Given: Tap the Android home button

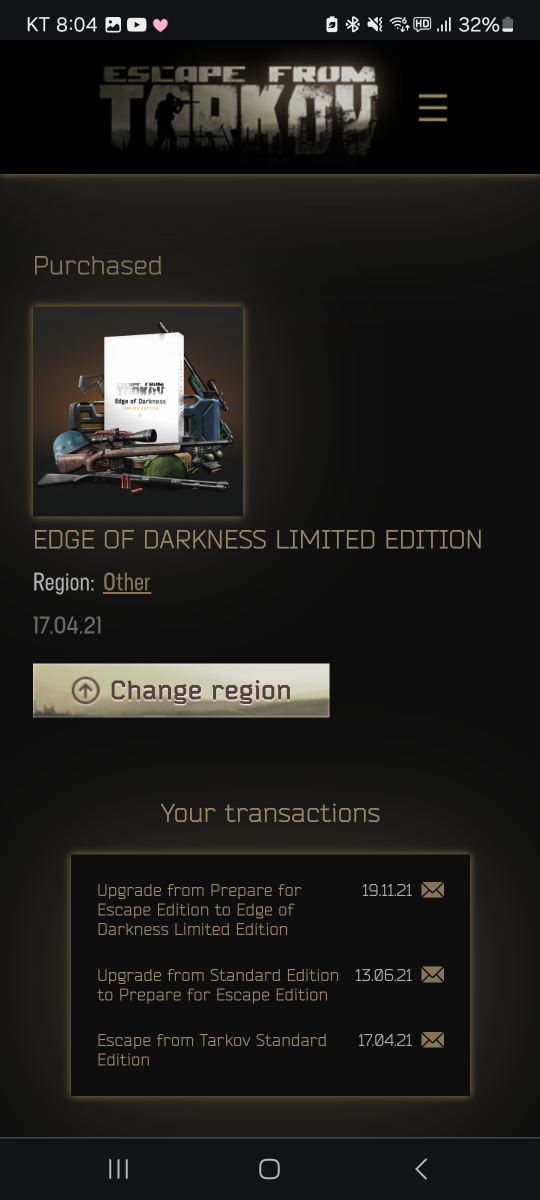Looking at the screenshot, I should 269,1168.
